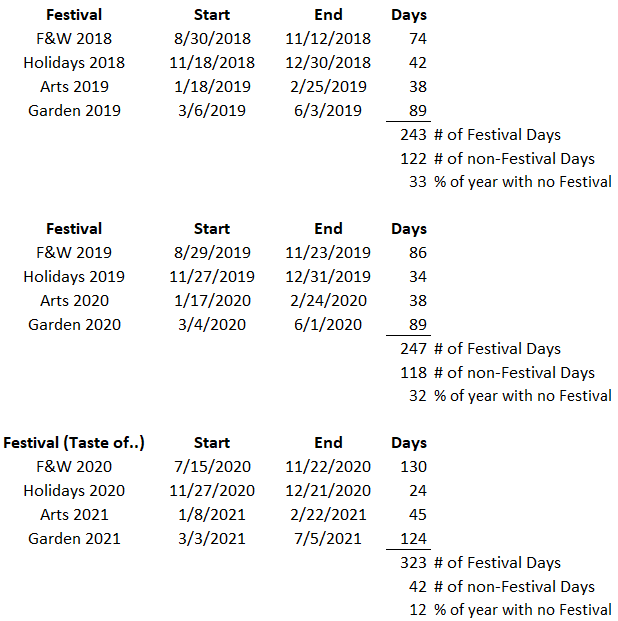Click the 33 percent of year cell

coord(418,182)
